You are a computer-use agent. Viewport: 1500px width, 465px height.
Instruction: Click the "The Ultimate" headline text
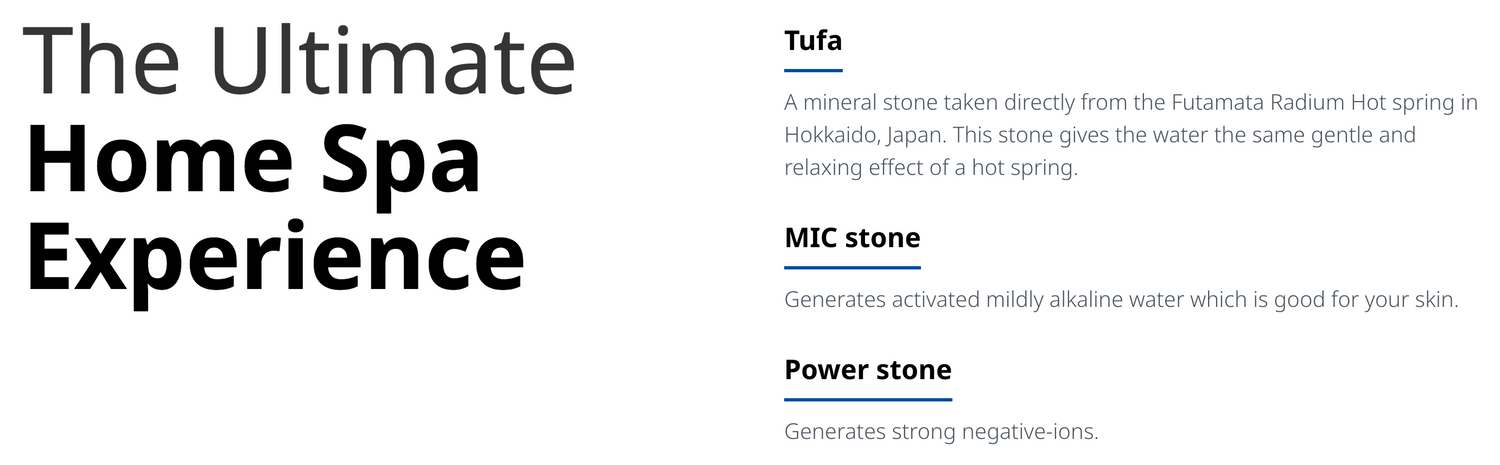pyautogui.click(x=298, y=62)
